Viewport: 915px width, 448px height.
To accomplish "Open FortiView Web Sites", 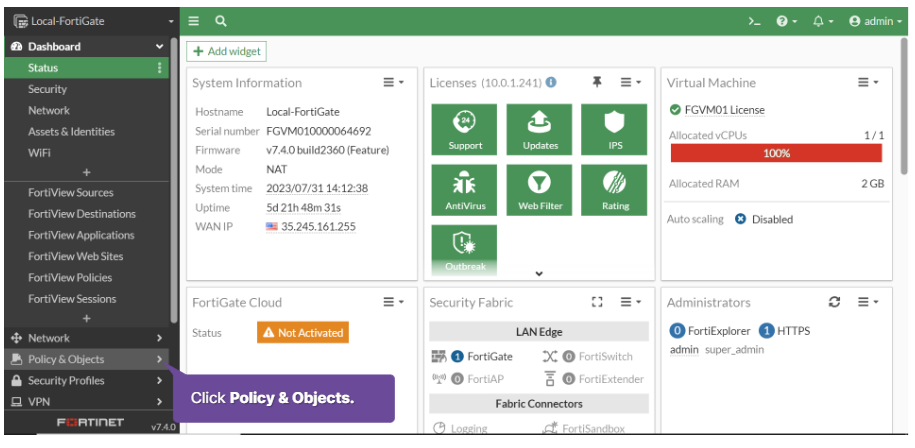I will 75,256.
